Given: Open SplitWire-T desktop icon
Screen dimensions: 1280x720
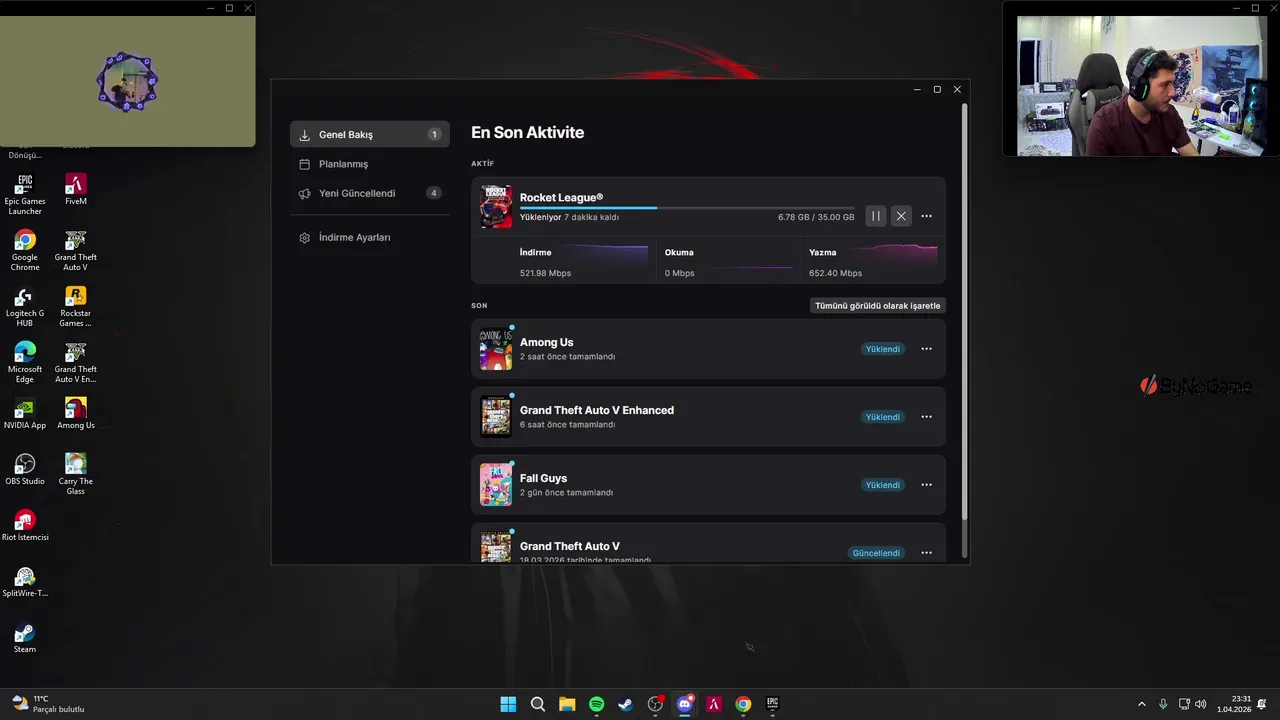Looking at the screenshot, I should (x=25, y=582).
